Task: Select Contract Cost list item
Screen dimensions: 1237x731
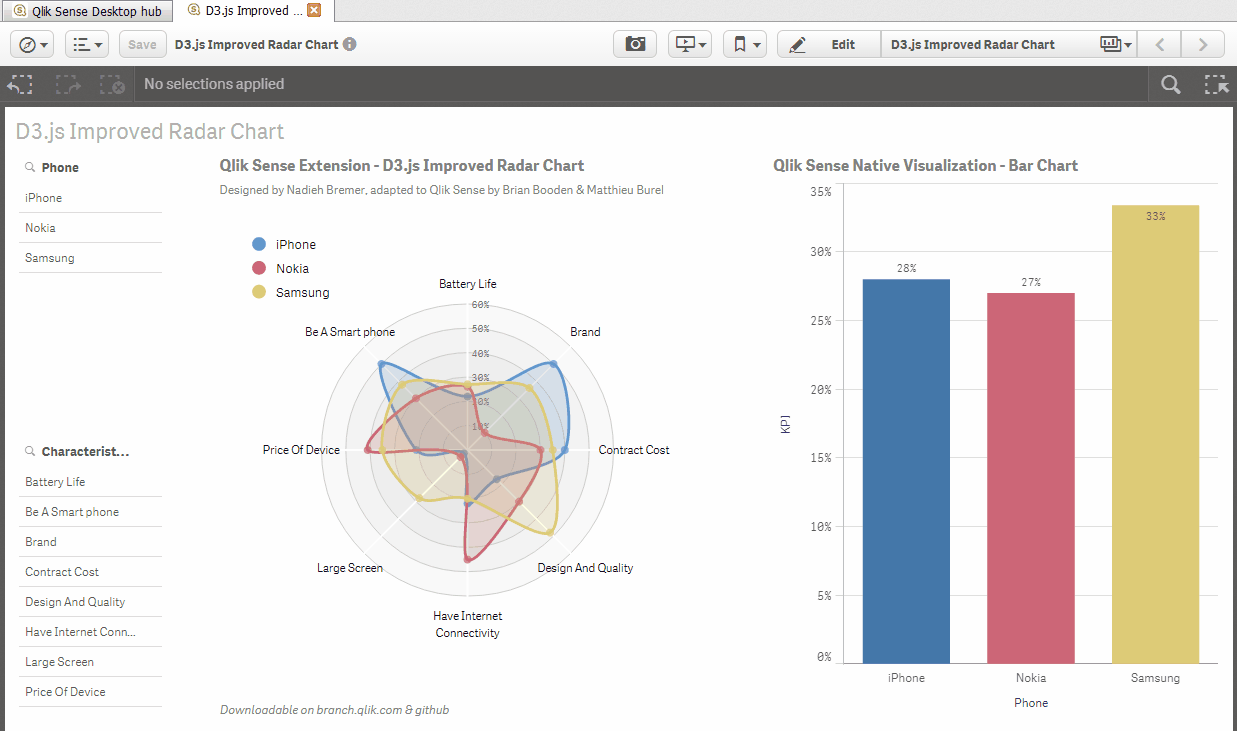Action: pos(91,572)
